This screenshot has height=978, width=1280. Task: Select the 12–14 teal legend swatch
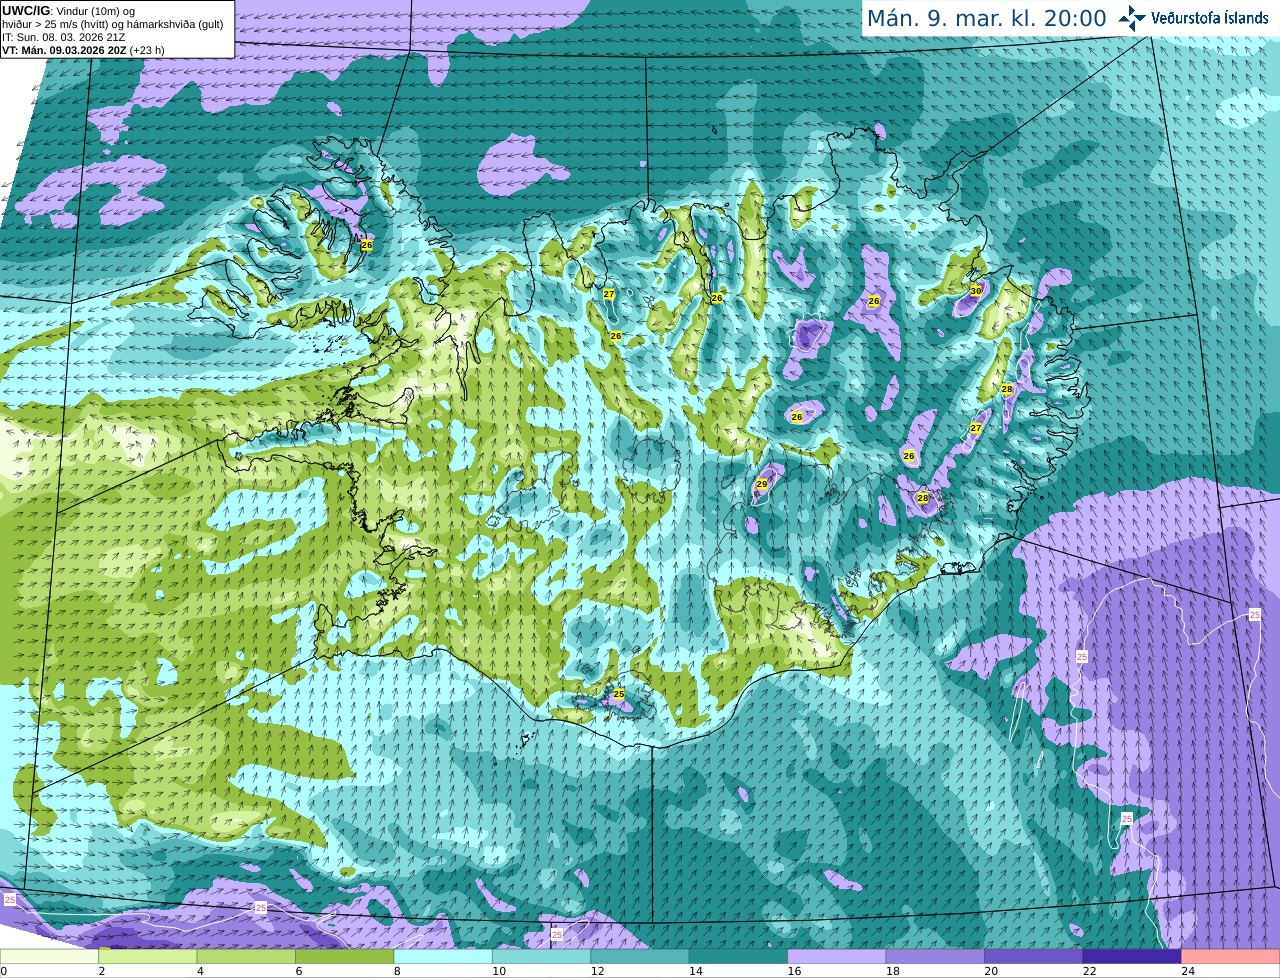tap(640, 957)
